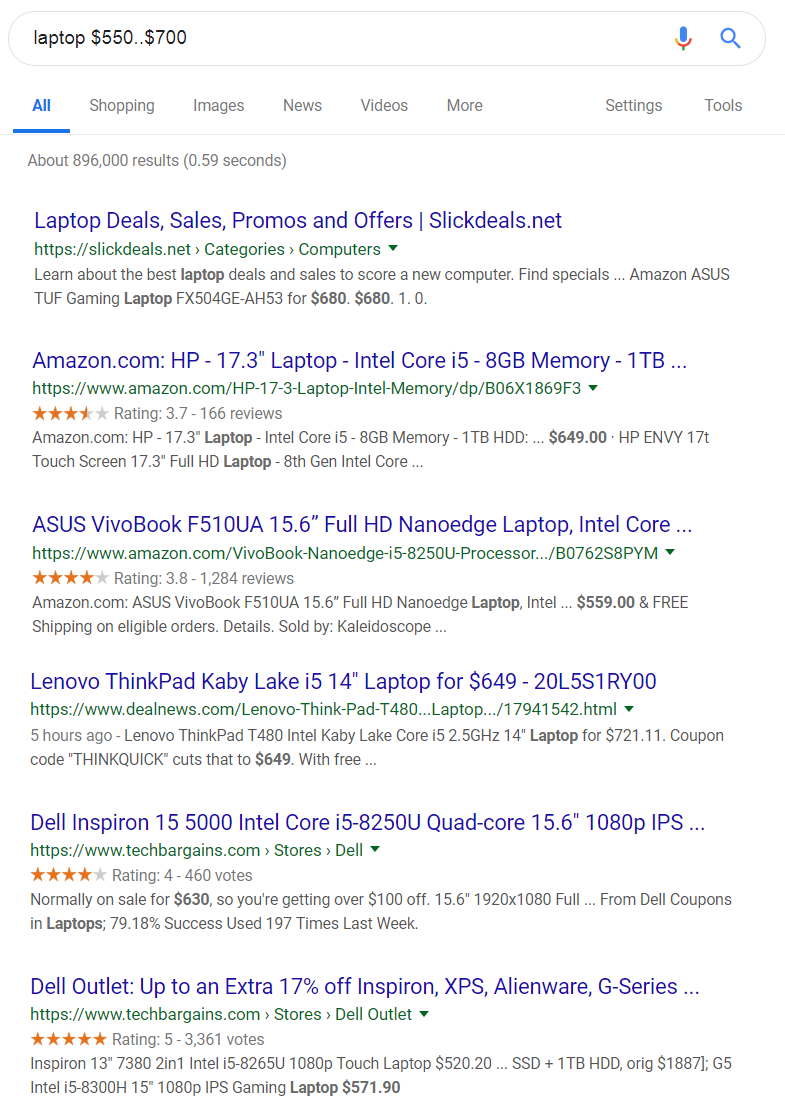The image size is (785, 1110).
Task: Open the More search categories menu
Action: (x=464, y=105)
